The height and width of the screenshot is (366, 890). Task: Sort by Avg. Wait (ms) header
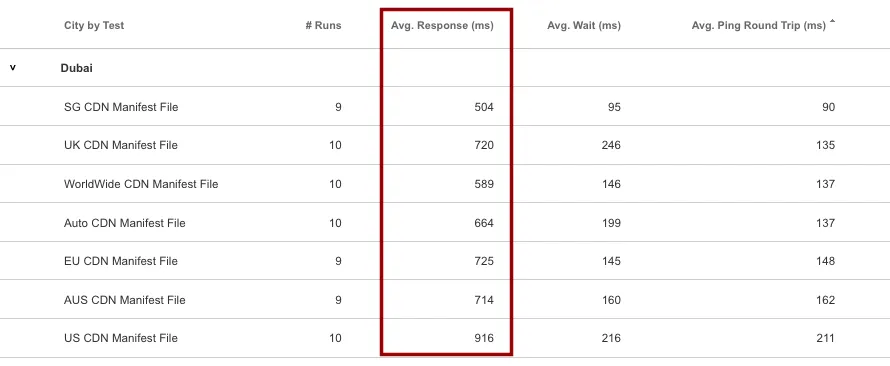point(584,26)
